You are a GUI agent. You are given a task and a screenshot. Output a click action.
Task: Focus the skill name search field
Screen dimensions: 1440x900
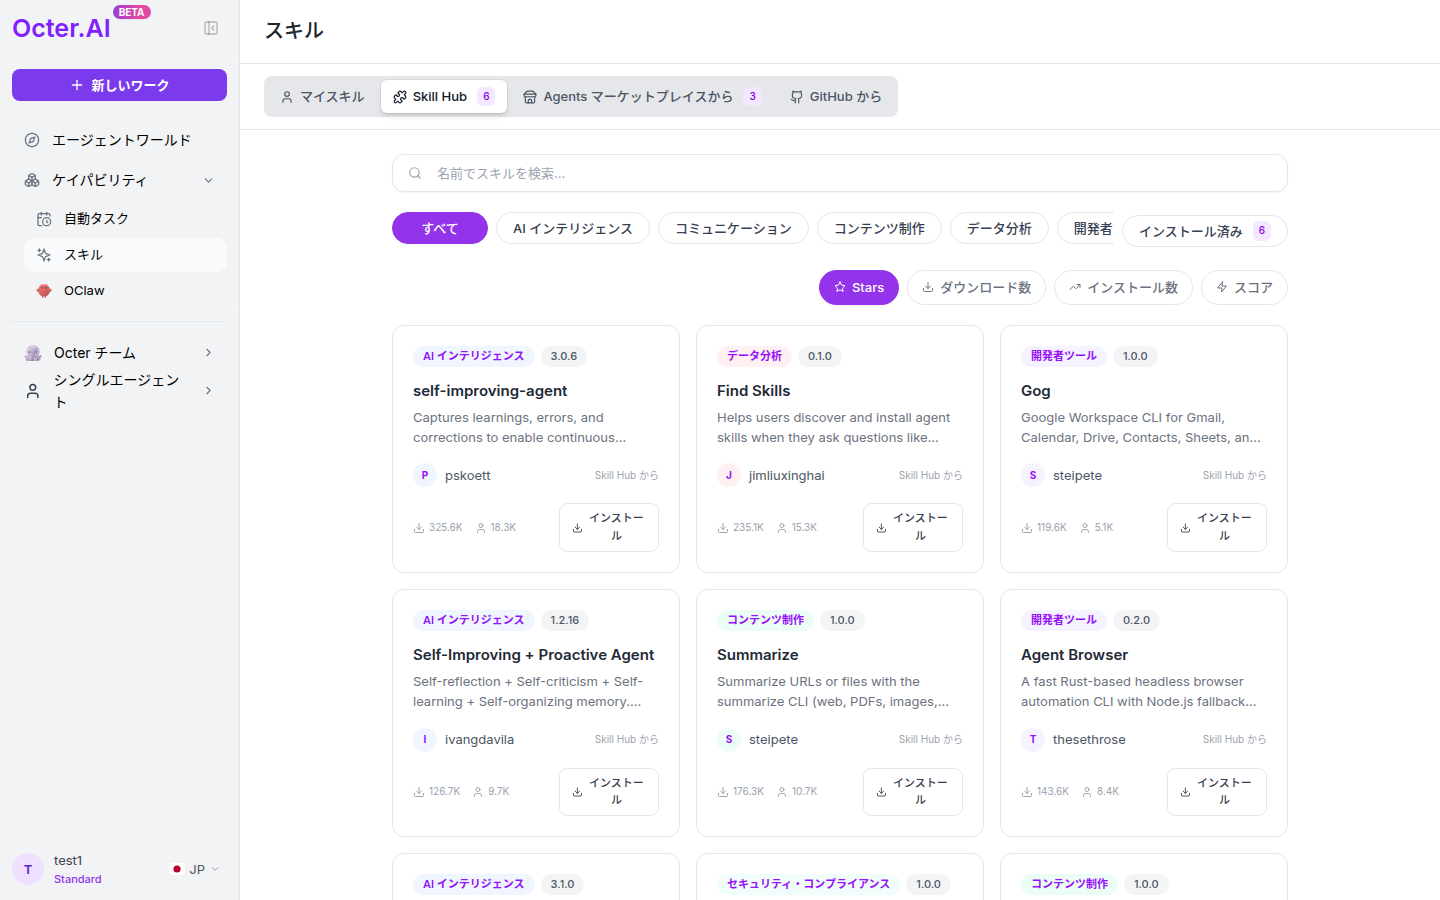(x=839, y=173)
